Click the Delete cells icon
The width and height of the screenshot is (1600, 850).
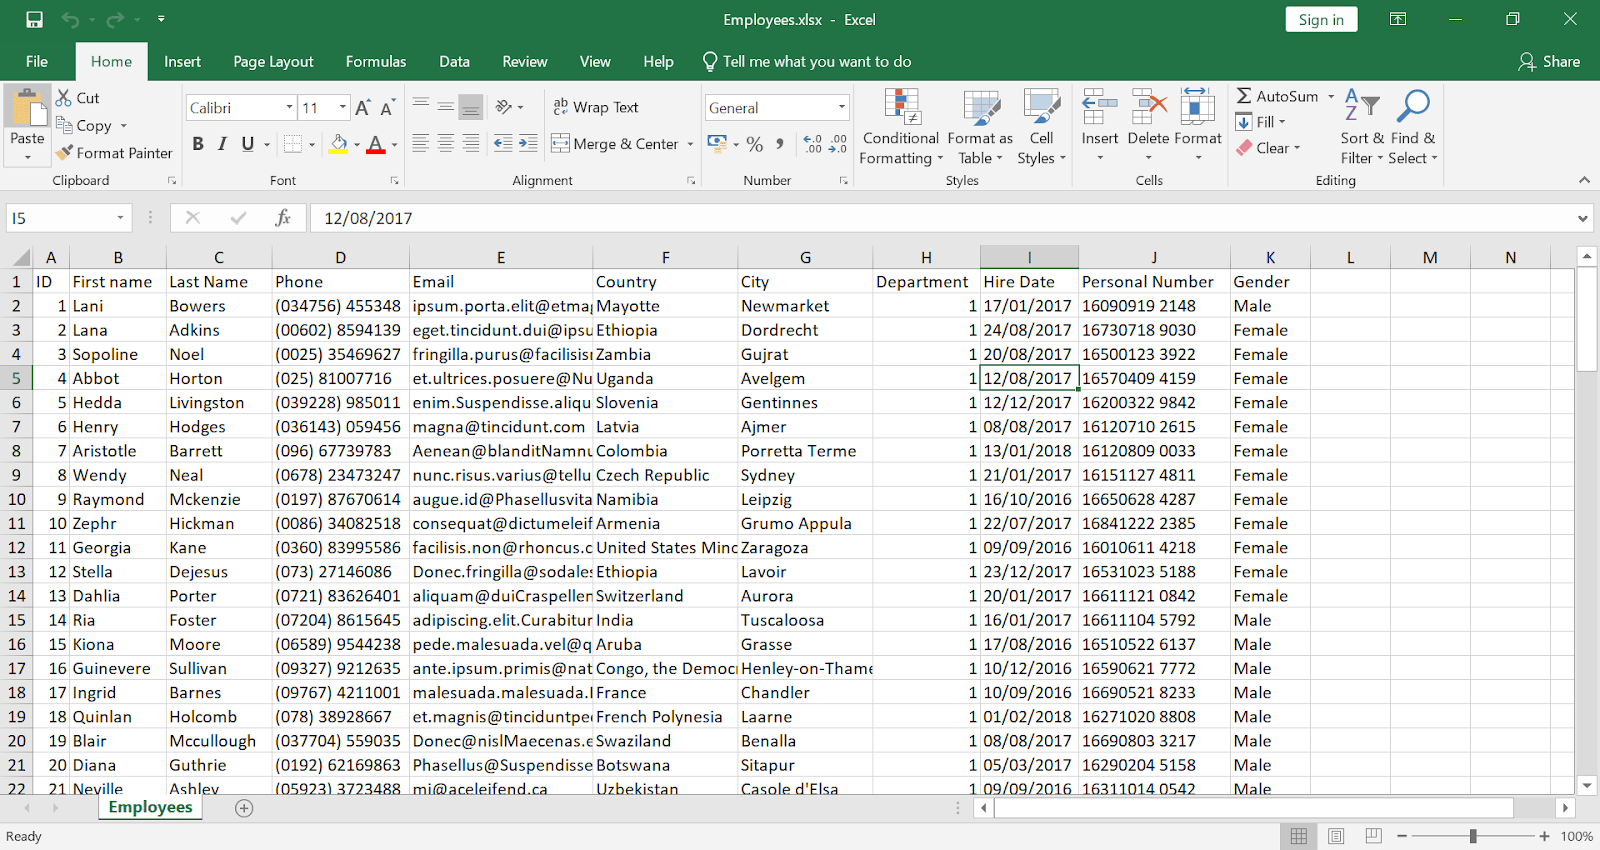pyautogui.click(x=1148, y=106)
